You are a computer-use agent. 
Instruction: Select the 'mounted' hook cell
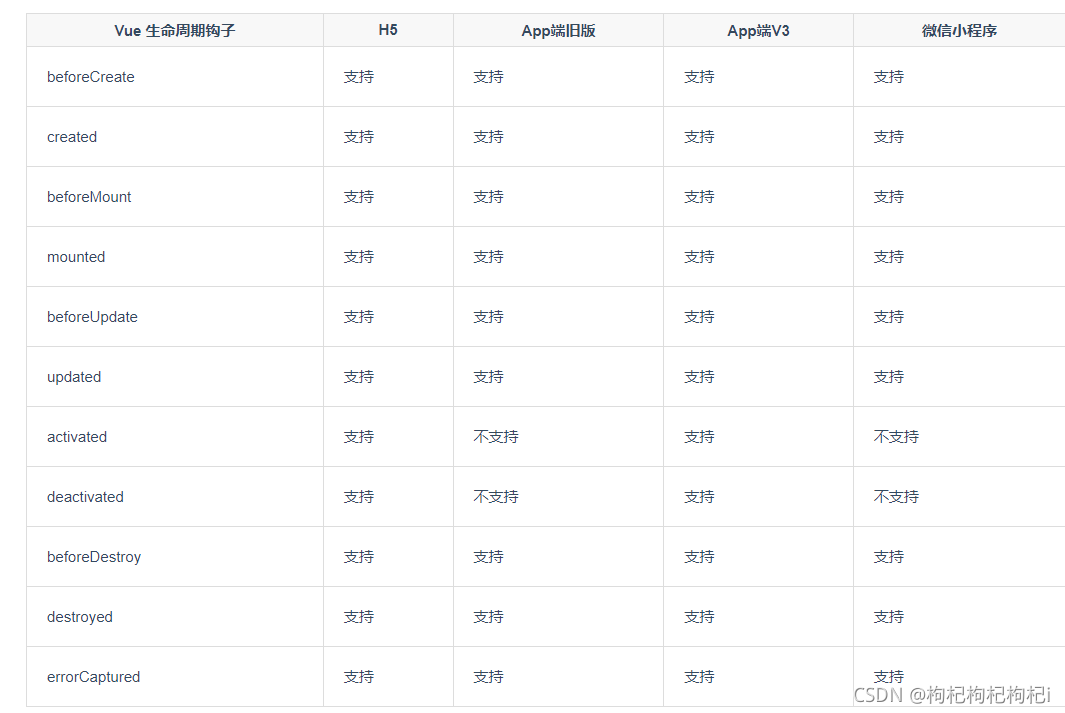click(76, 257)
